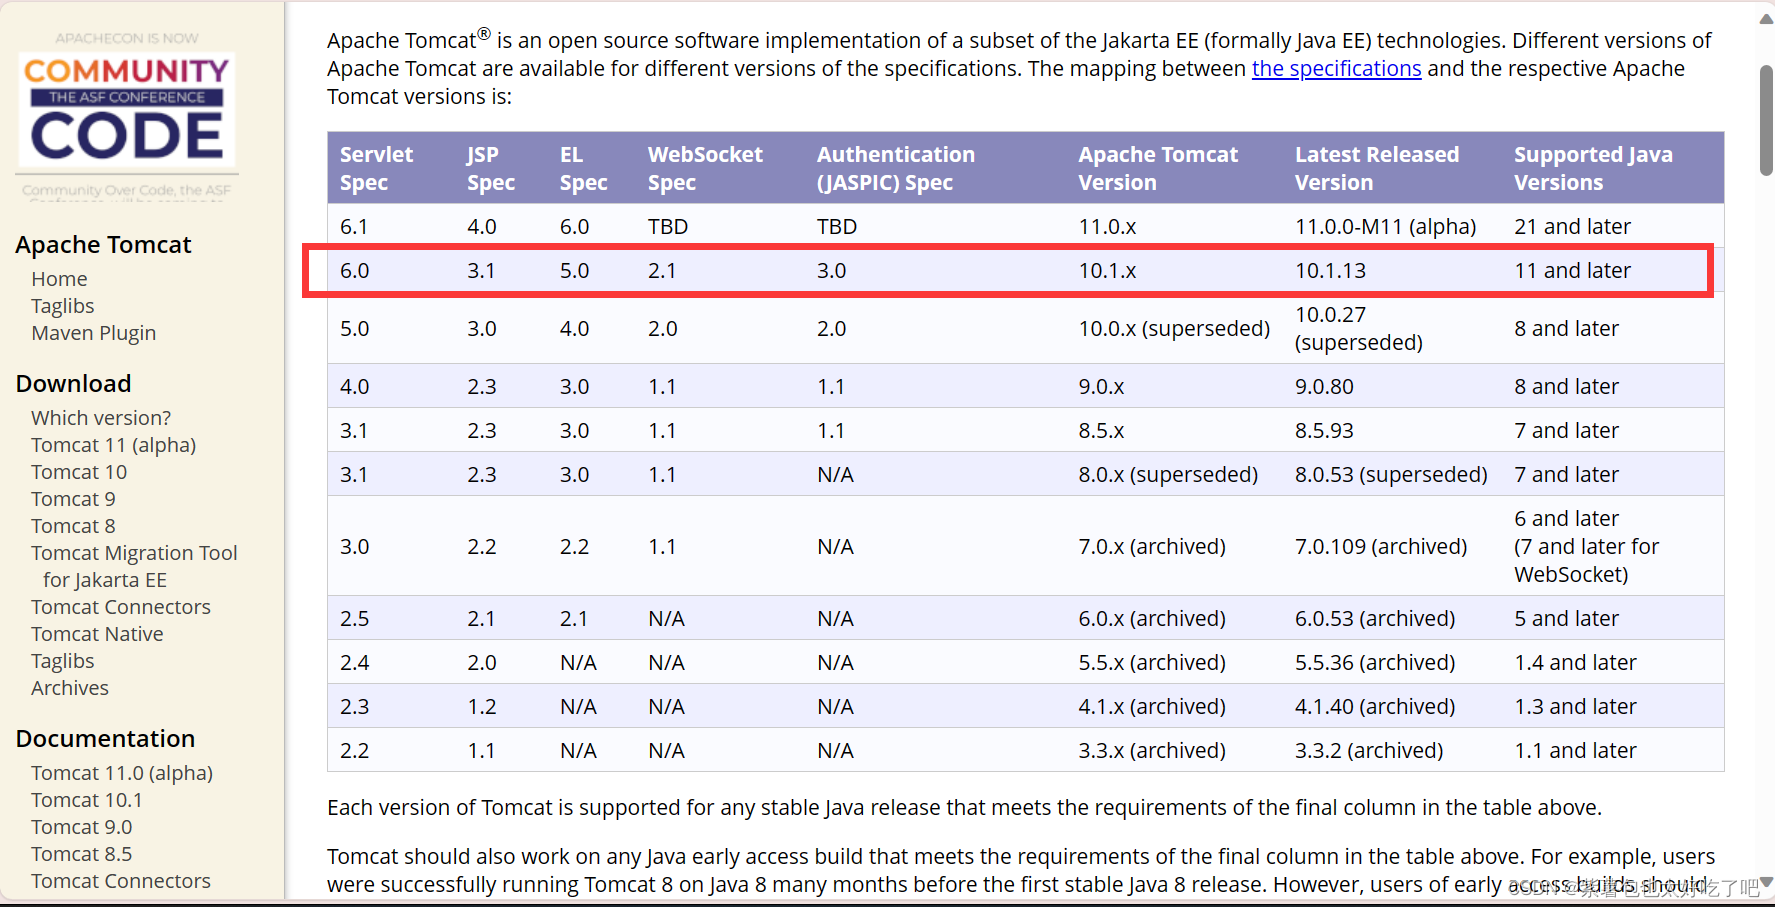1775x907 pixels.
Task: Open the Home link in sidebar
Action: click(59, 279)
